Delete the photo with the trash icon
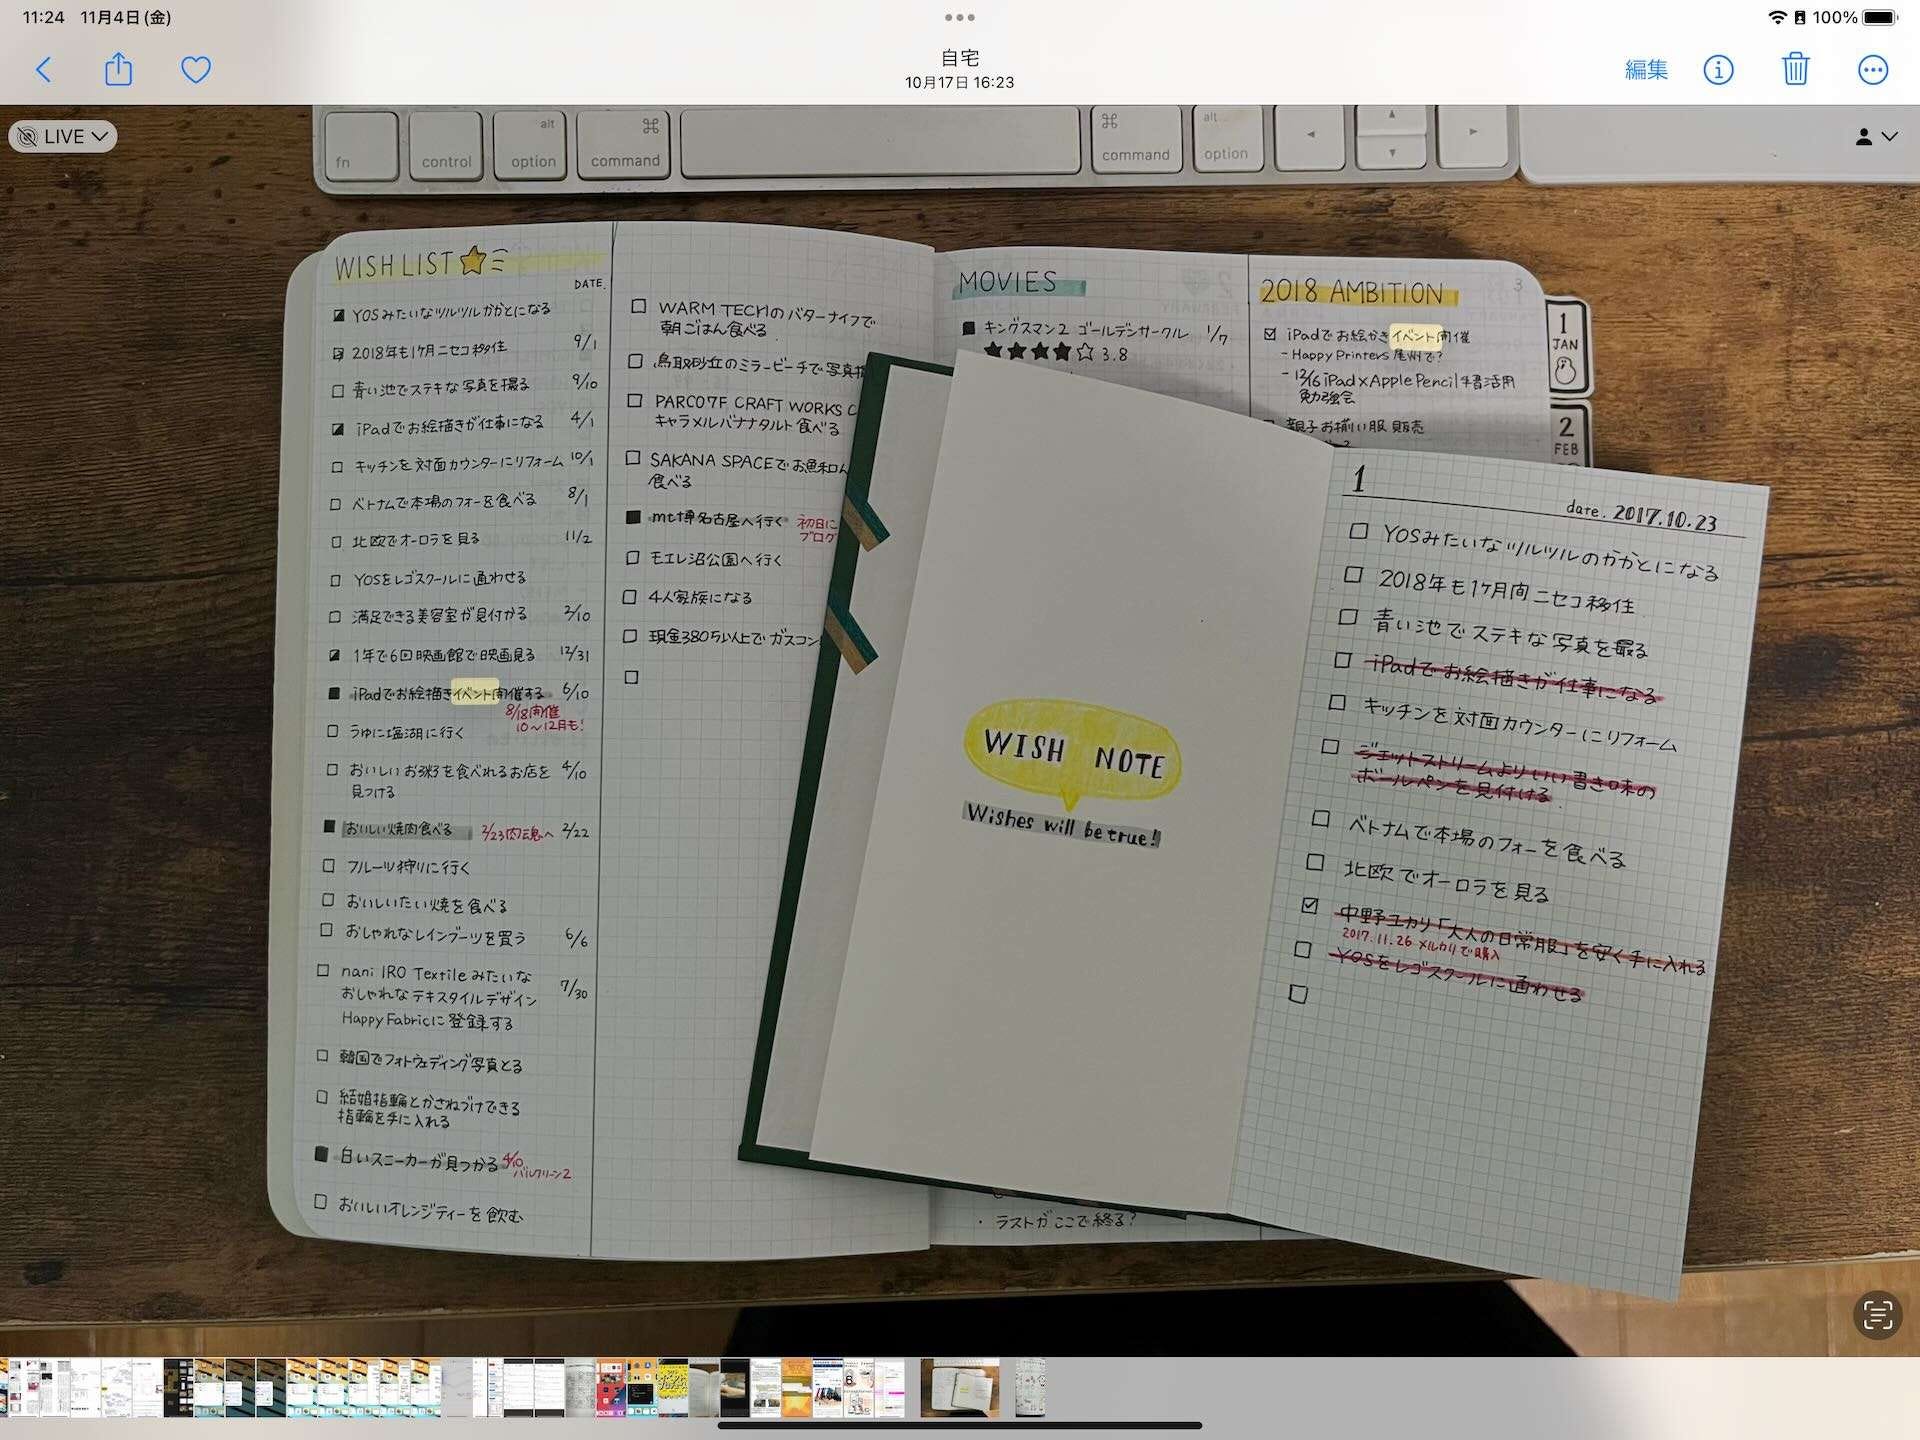 click(x=1796, y=69)
